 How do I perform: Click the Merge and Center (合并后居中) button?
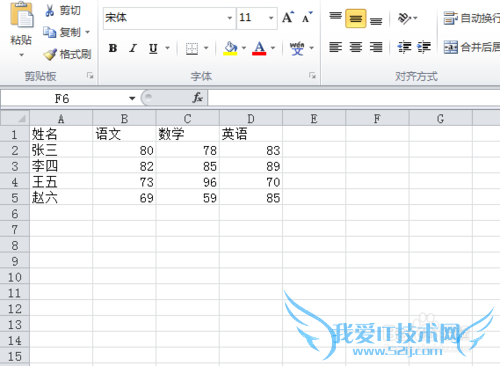(471, 47)
